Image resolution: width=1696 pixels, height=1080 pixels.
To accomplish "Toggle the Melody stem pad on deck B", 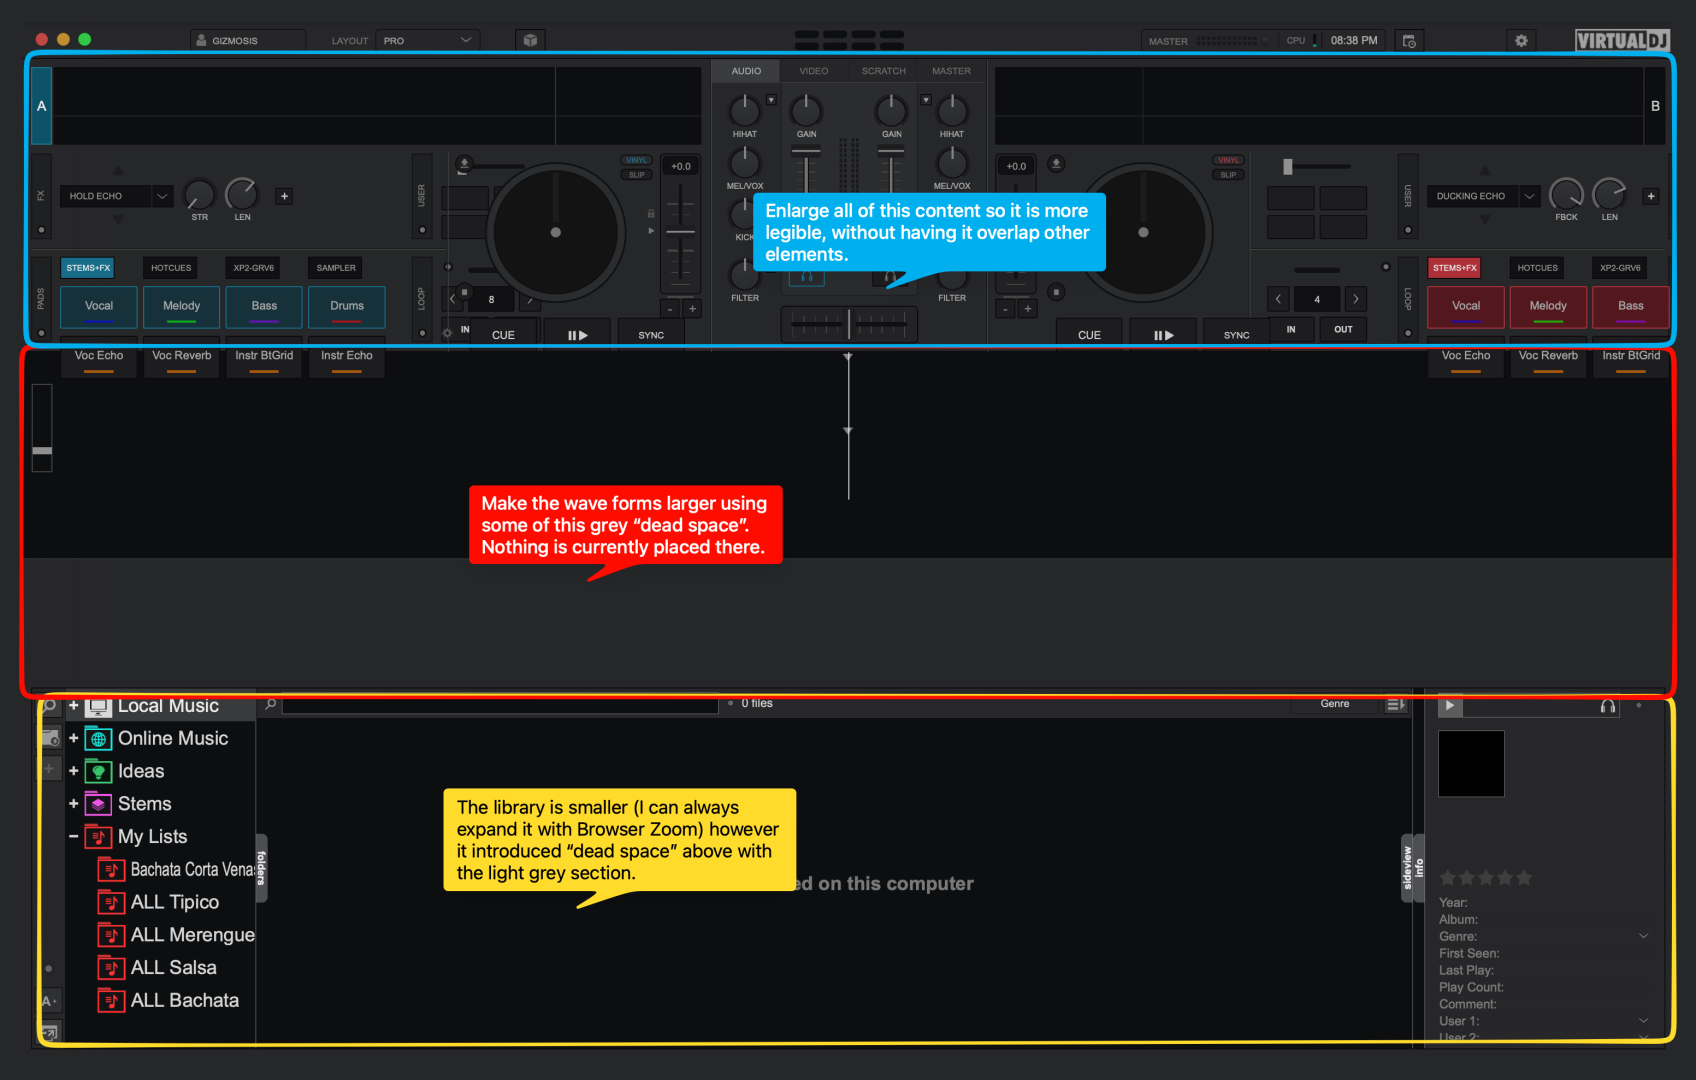I will click(x=1548, y=307).
